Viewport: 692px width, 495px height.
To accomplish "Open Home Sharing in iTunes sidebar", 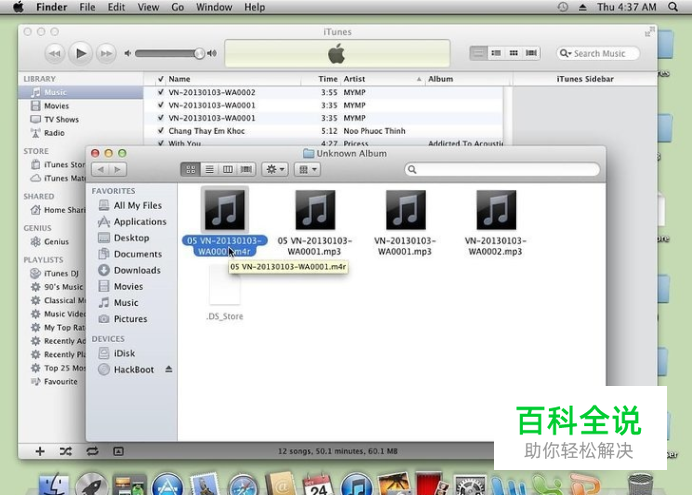I will (x=63, y=210).
